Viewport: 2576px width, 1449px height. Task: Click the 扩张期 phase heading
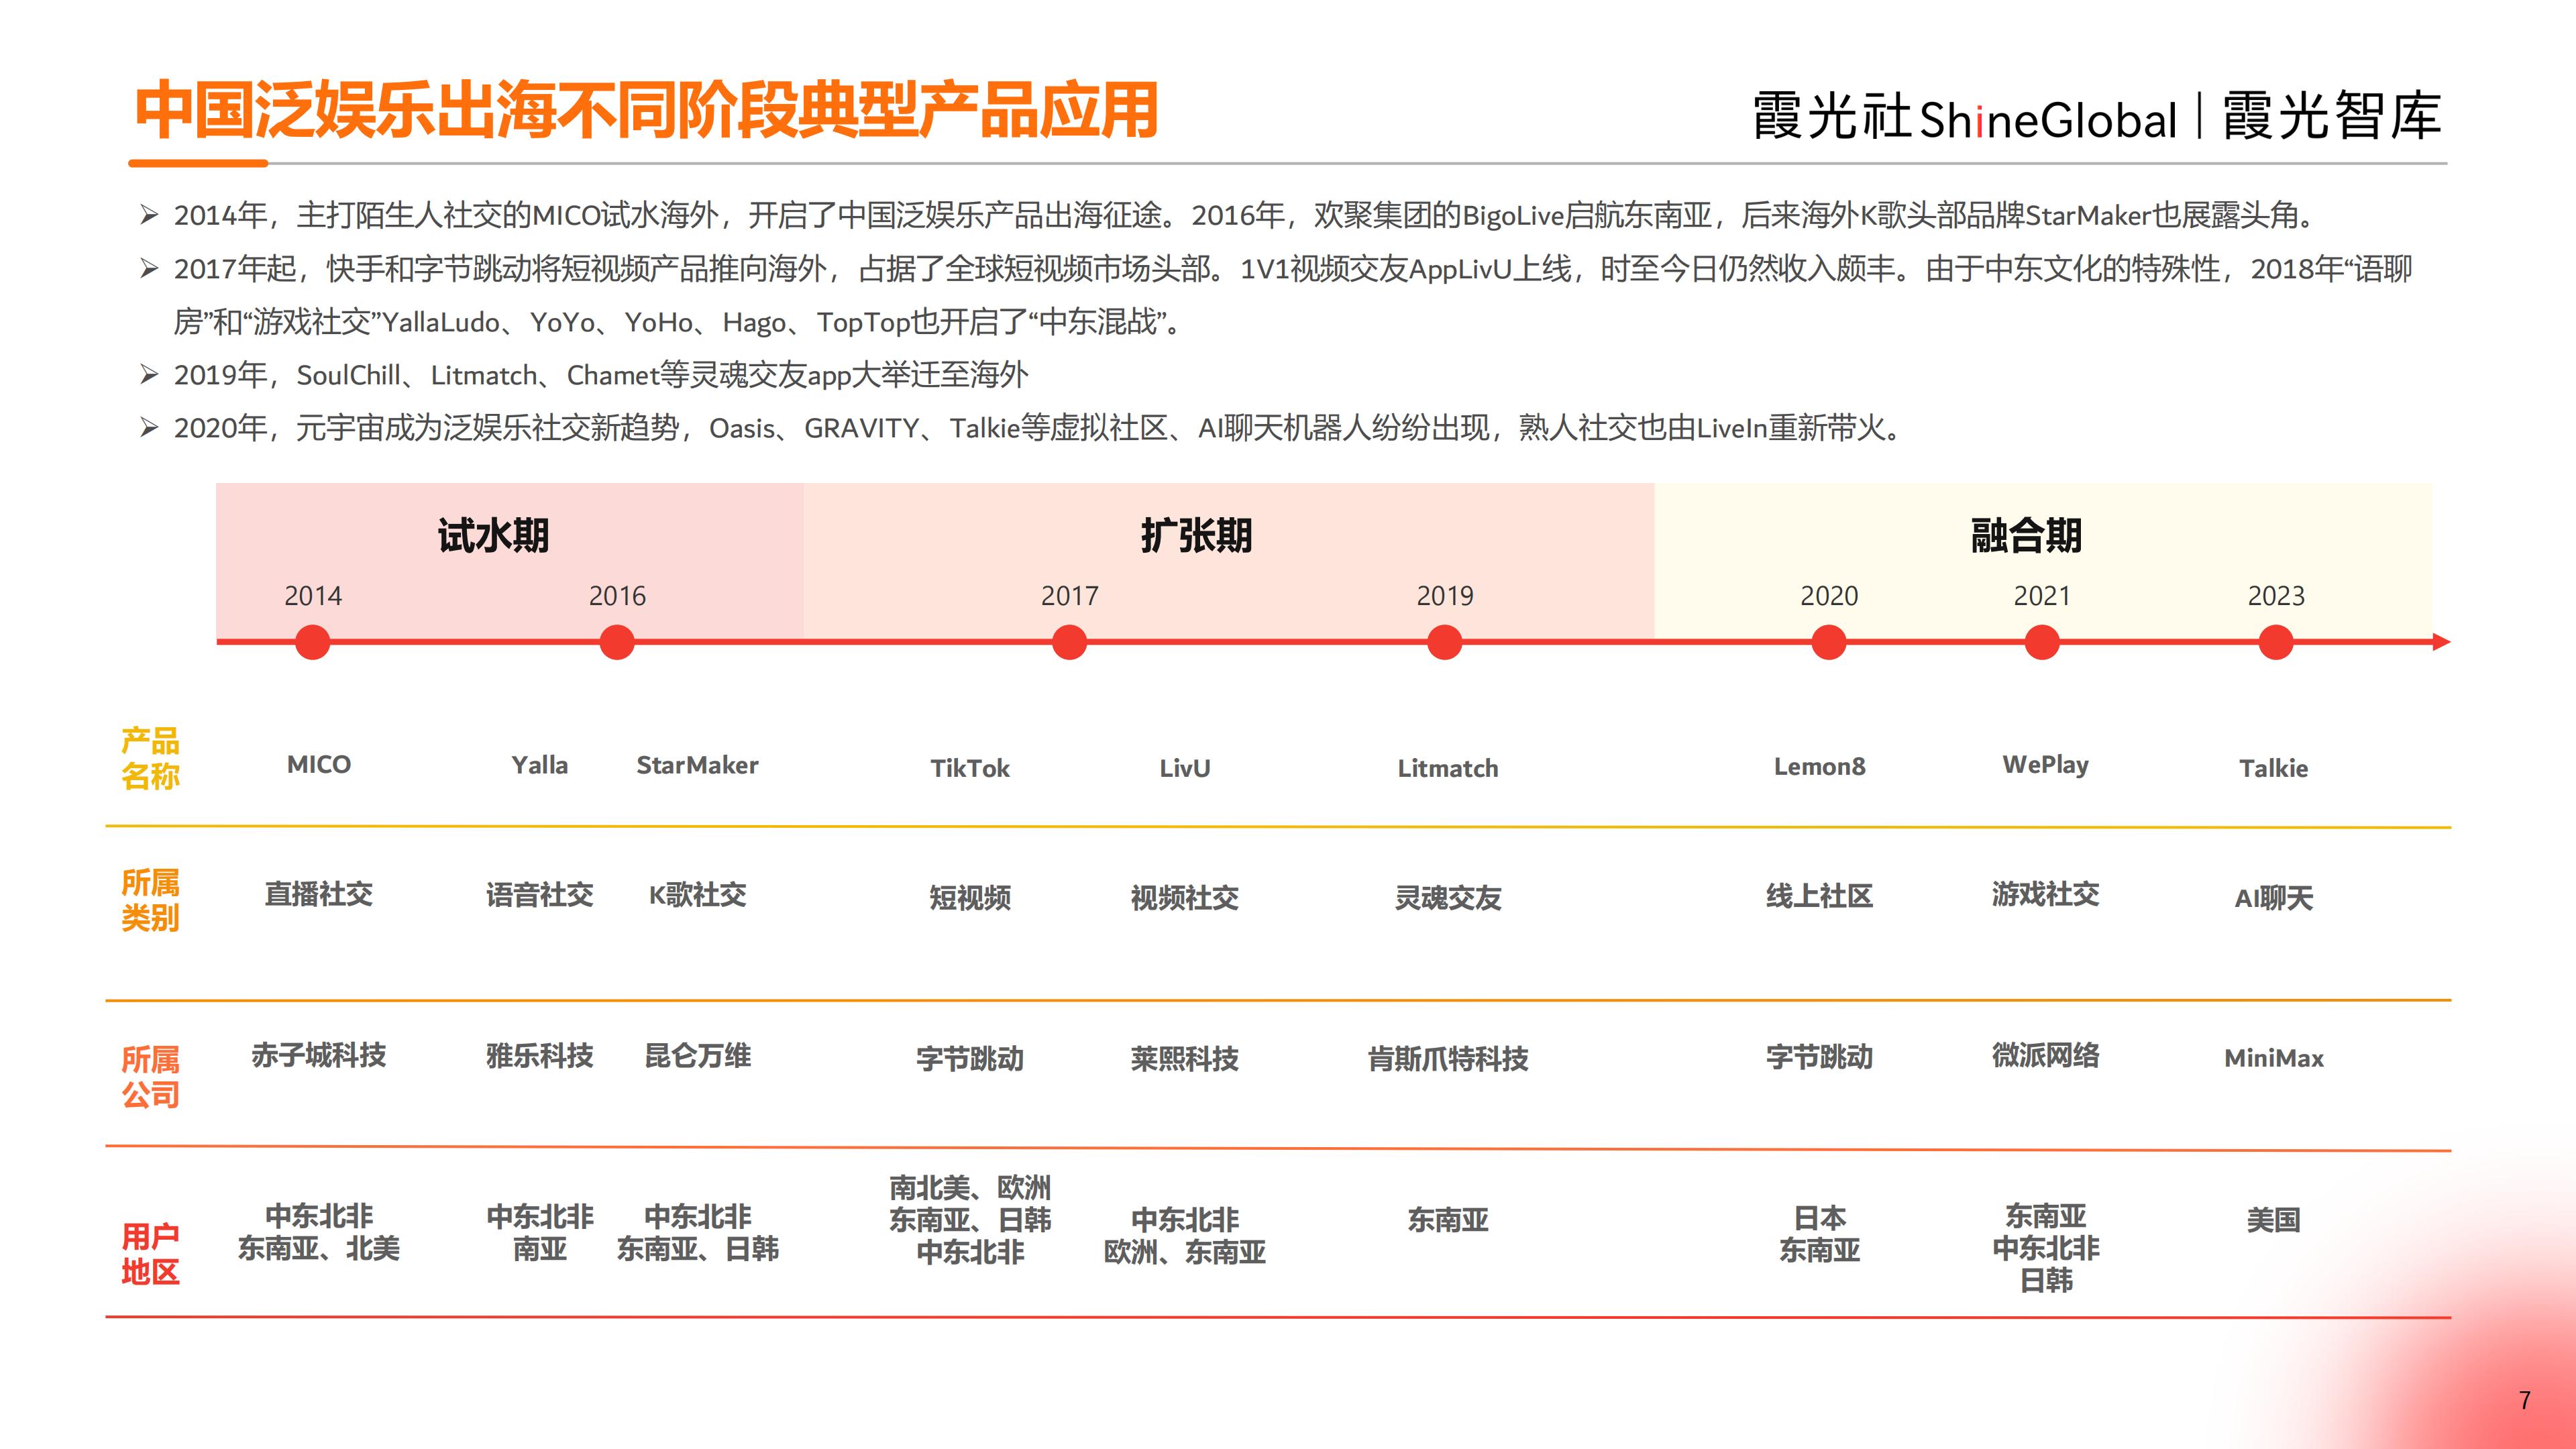pos(1197,535)
